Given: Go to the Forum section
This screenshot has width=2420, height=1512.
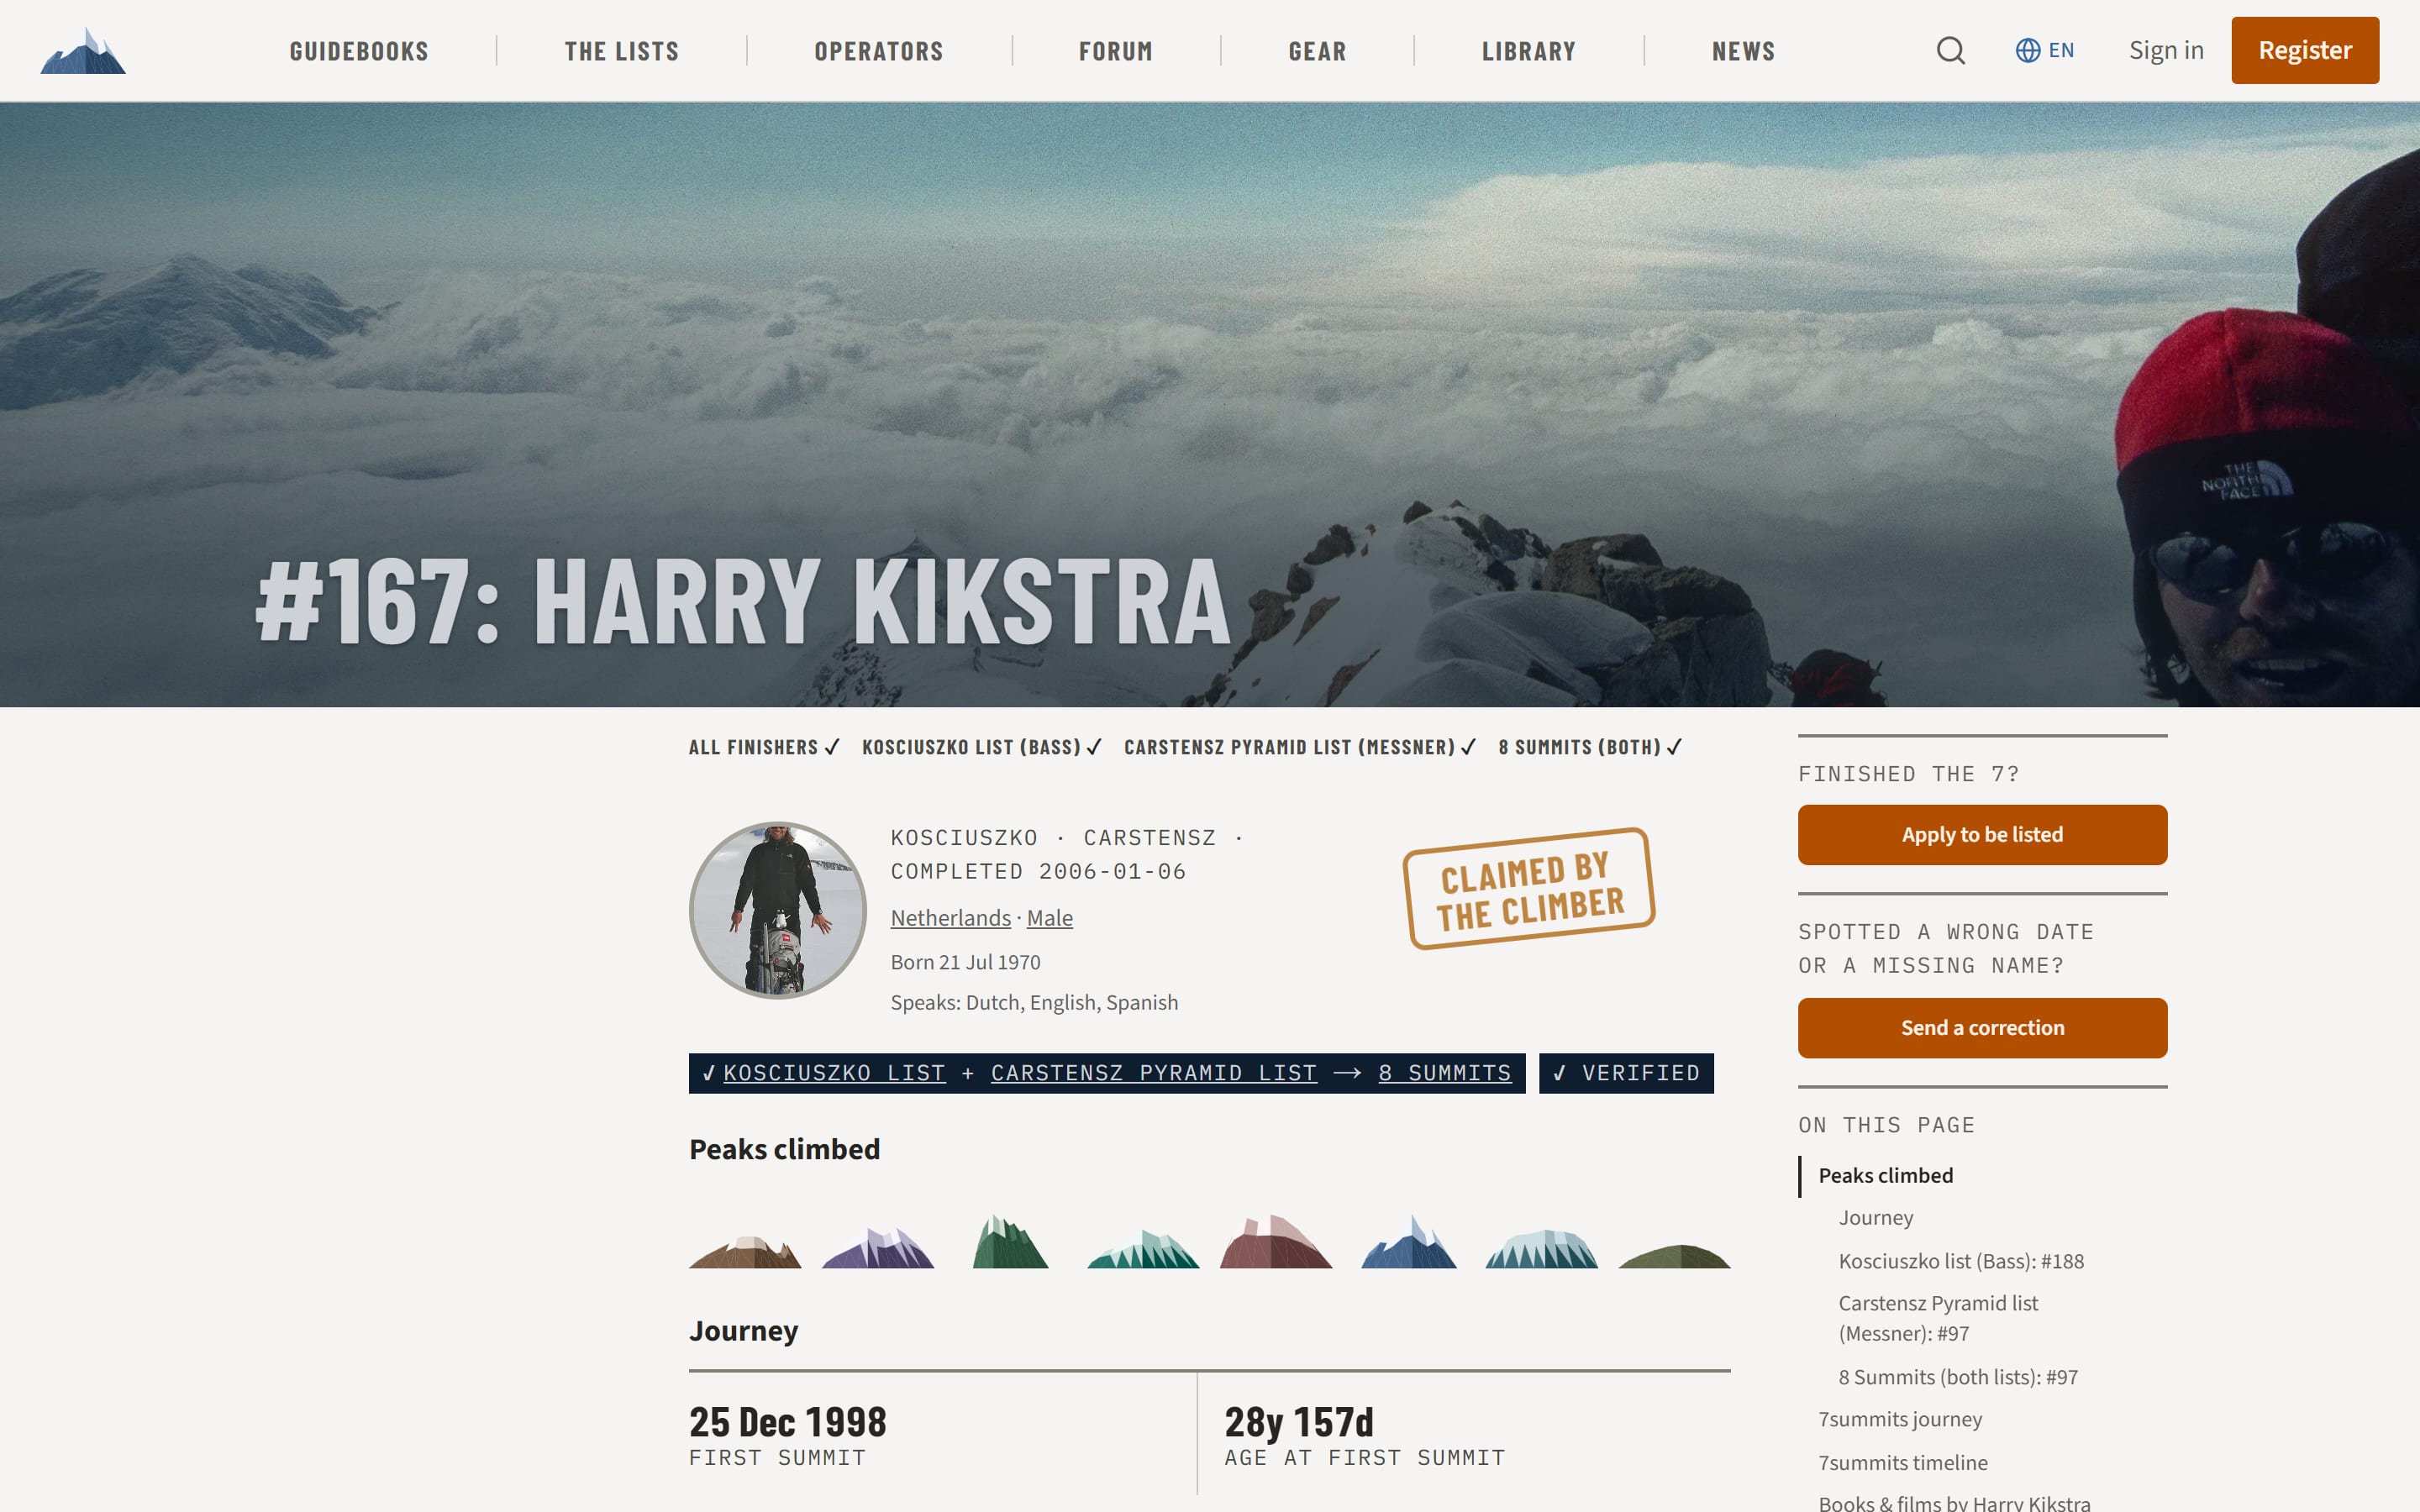Looking at the screenshot, I should (1116, 51).
